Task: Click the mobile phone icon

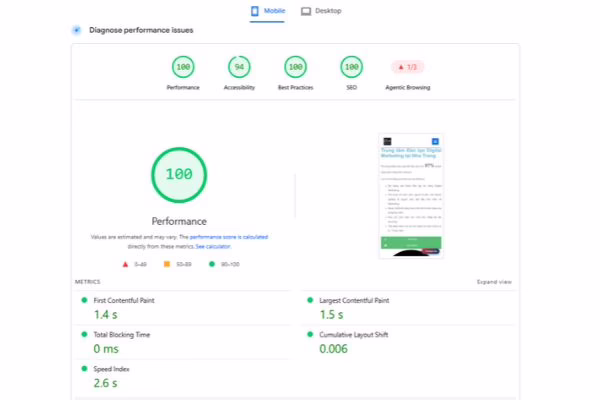Action: coord(255,11)
